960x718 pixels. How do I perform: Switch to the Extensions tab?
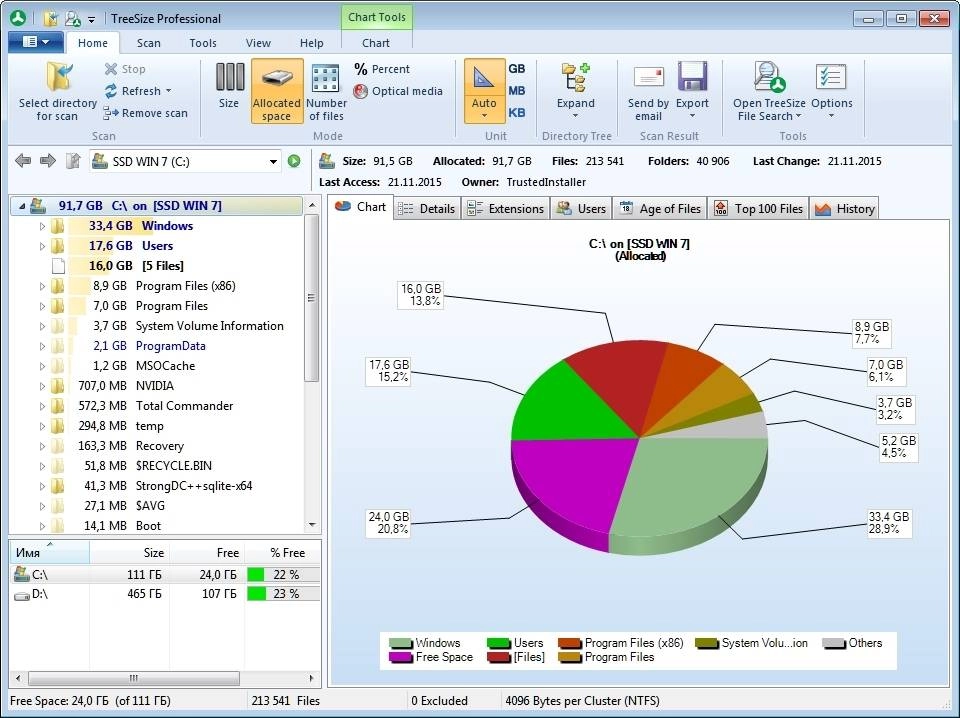pos(505,209)
